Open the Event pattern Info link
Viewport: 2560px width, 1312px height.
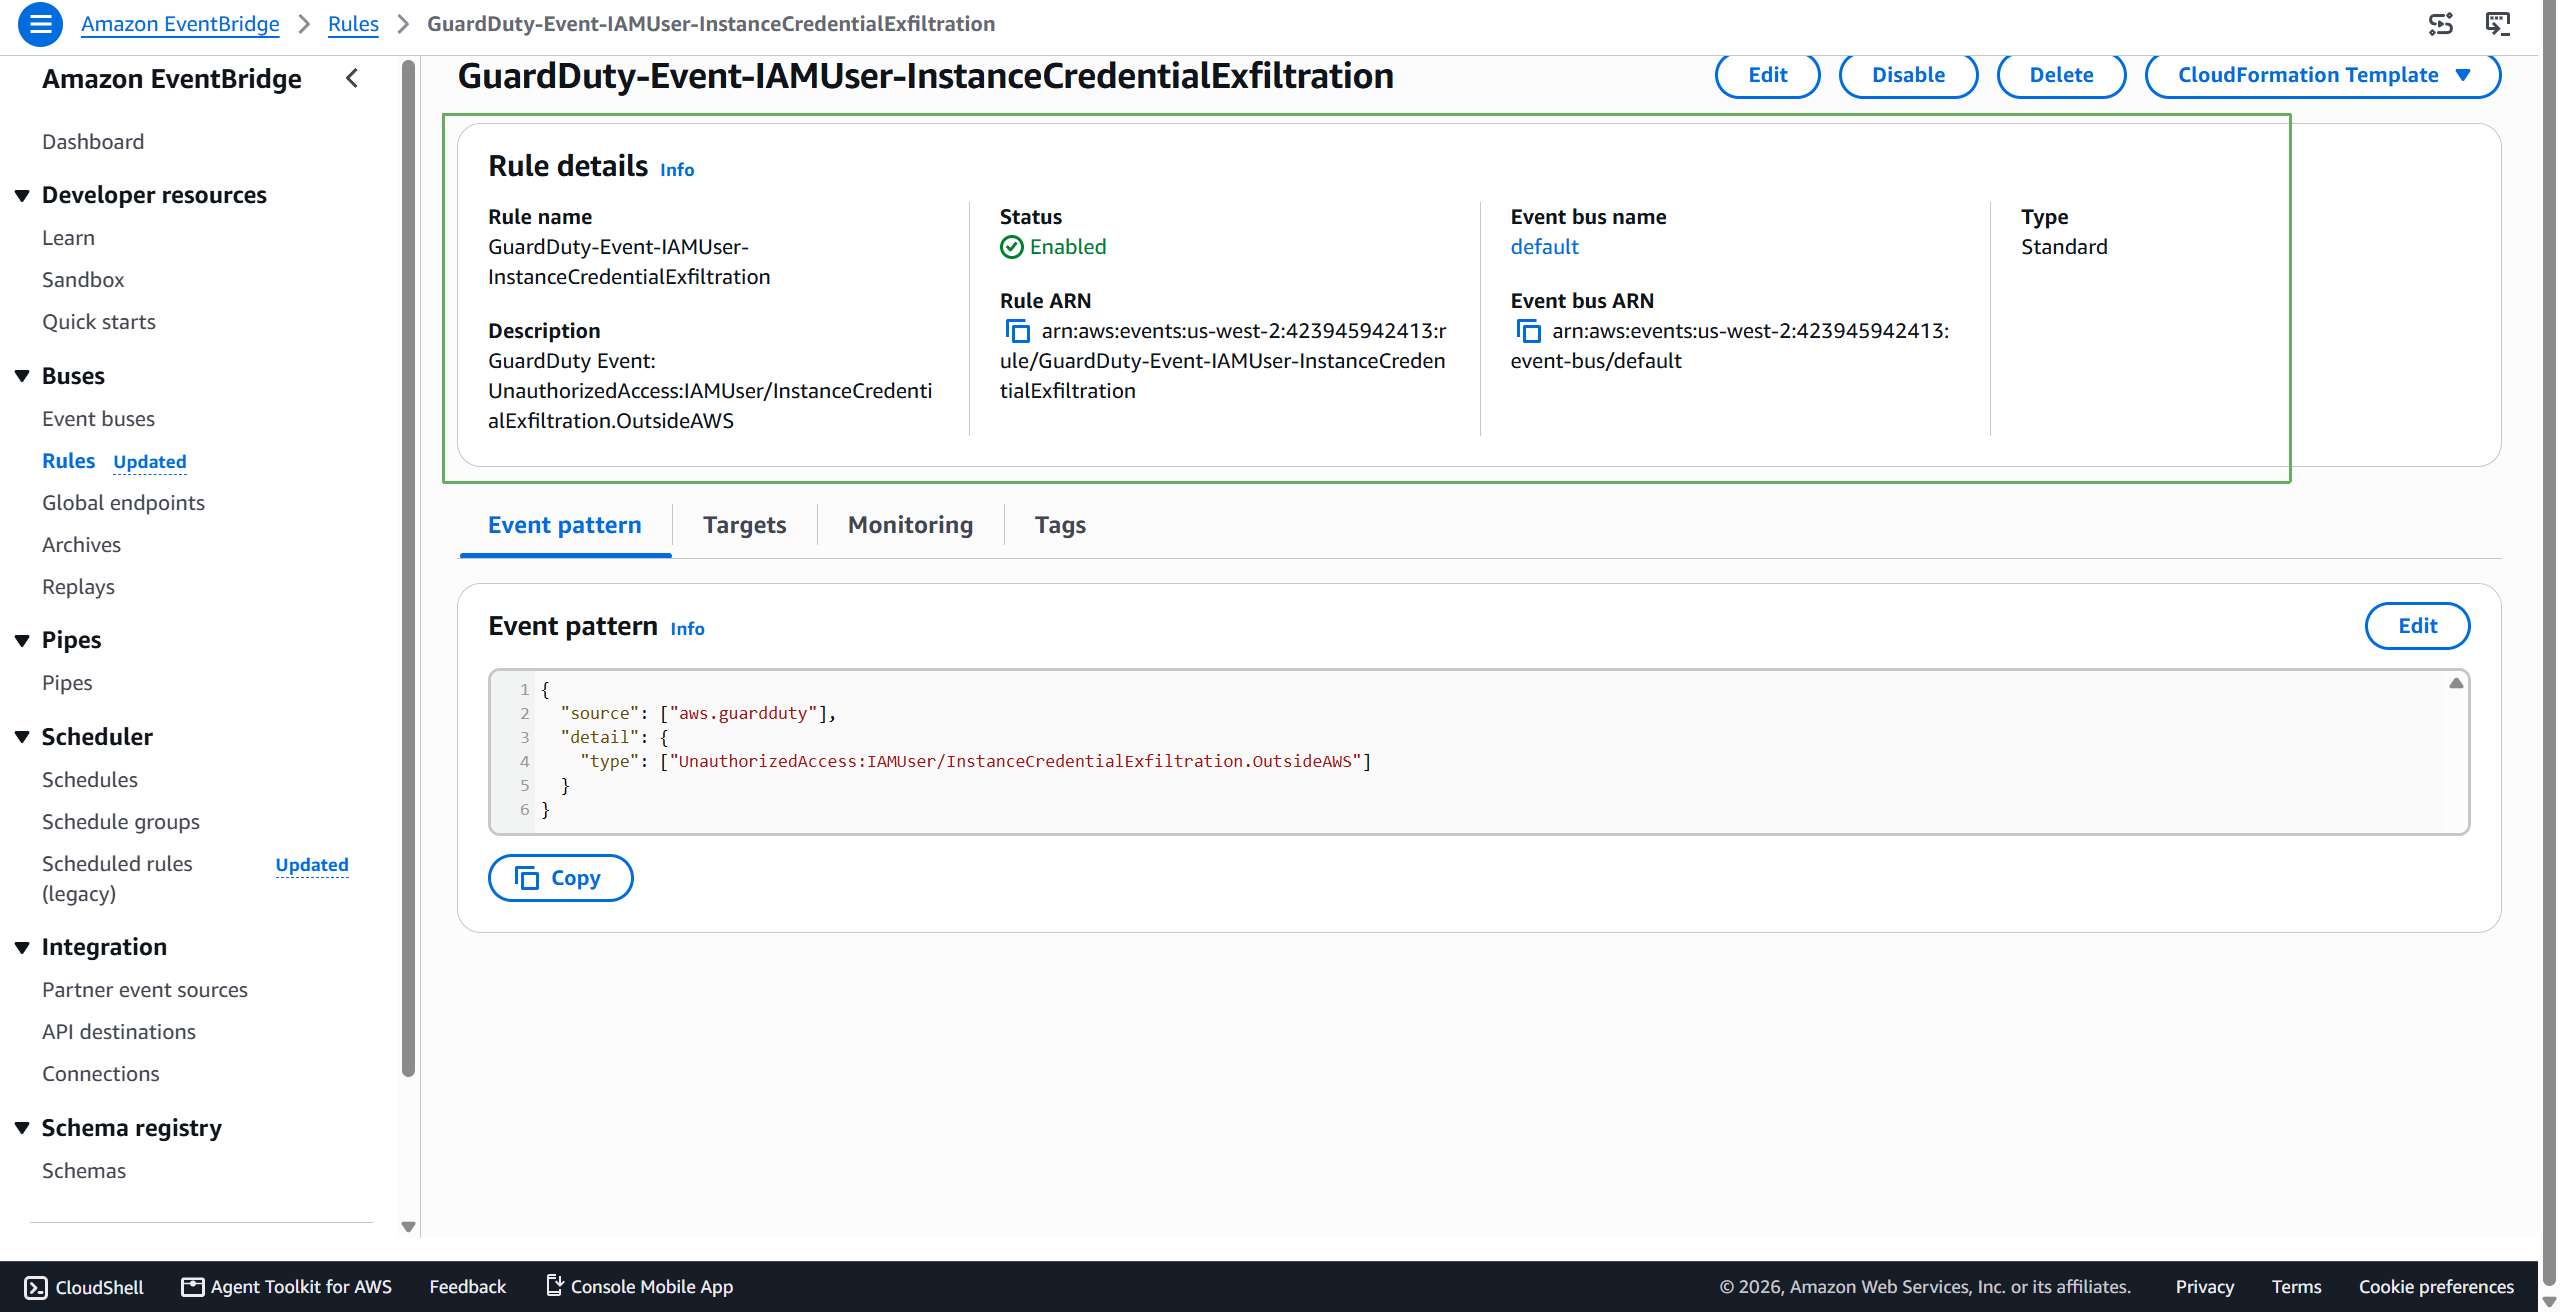(x=687, y=629)
